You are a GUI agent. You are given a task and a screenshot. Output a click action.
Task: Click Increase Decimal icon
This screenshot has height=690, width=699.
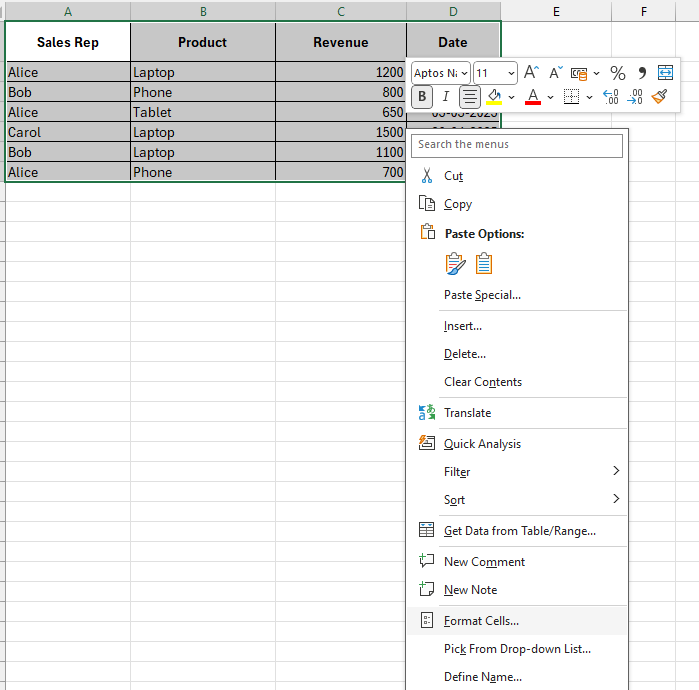[610, 97]
